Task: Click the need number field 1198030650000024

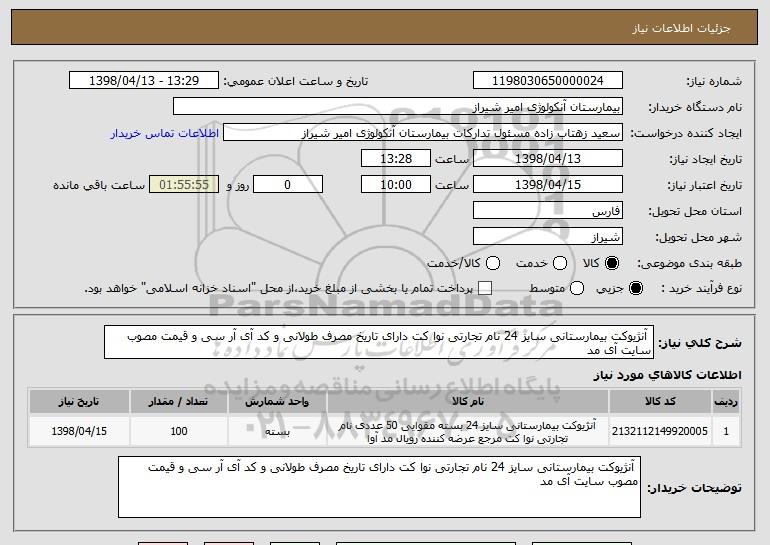Action: pyautogui.click(x=548, y=81)
